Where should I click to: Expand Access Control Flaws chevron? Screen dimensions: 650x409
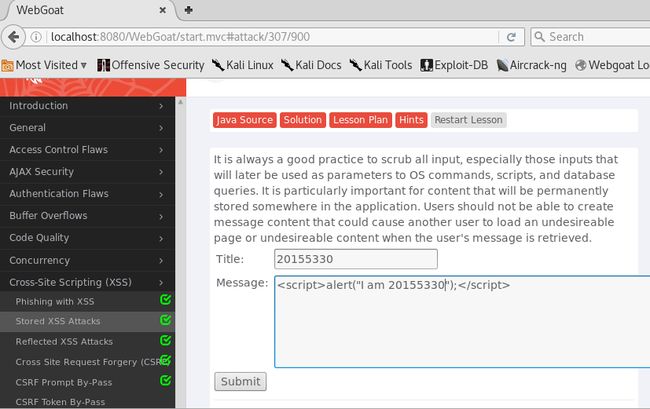(x=161, y=150)
